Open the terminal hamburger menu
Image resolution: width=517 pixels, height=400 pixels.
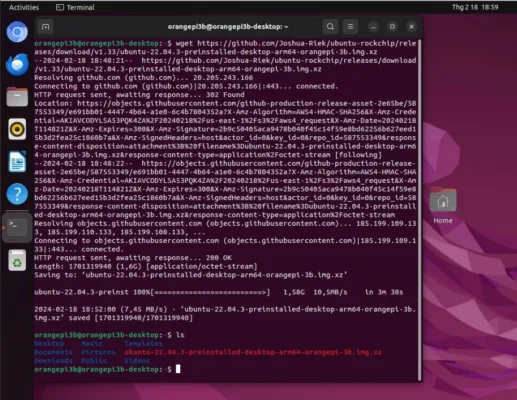[350, 27]
